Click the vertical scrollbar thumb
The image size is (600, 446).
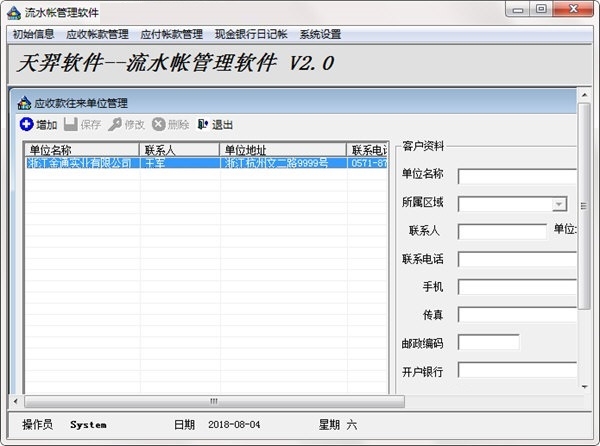point(584,206)
